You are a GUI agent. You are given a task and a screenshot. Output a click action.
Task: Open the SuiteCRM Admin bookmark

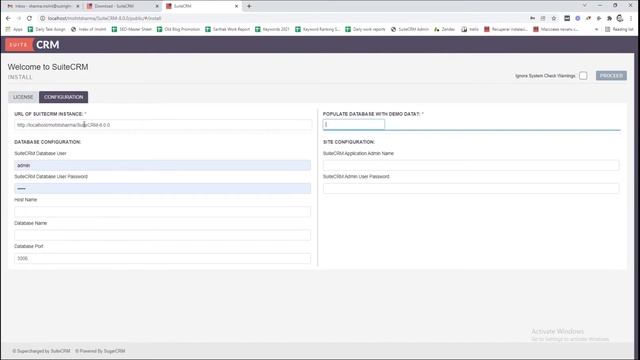click(410, 29)
